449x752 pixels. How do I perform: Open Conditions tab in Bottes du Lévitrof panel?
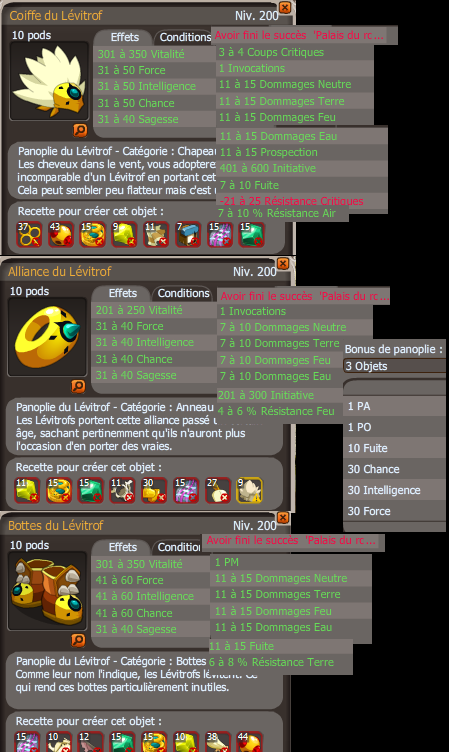(x=179, y=547)
